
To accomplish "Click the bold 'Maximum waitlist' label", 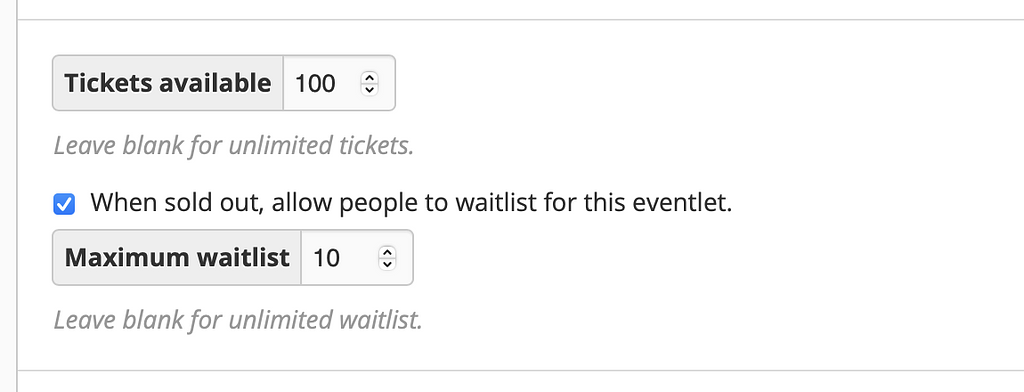I will point(177,257).
